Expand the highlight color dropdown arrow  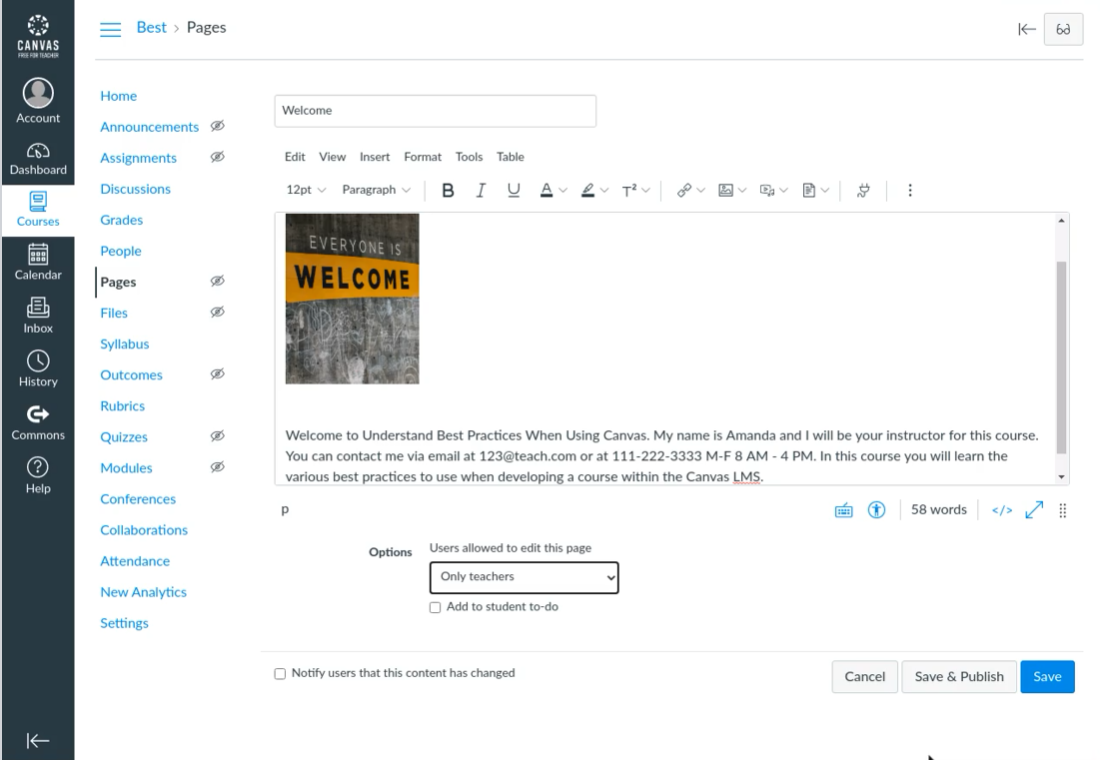[x=605, y=190]
